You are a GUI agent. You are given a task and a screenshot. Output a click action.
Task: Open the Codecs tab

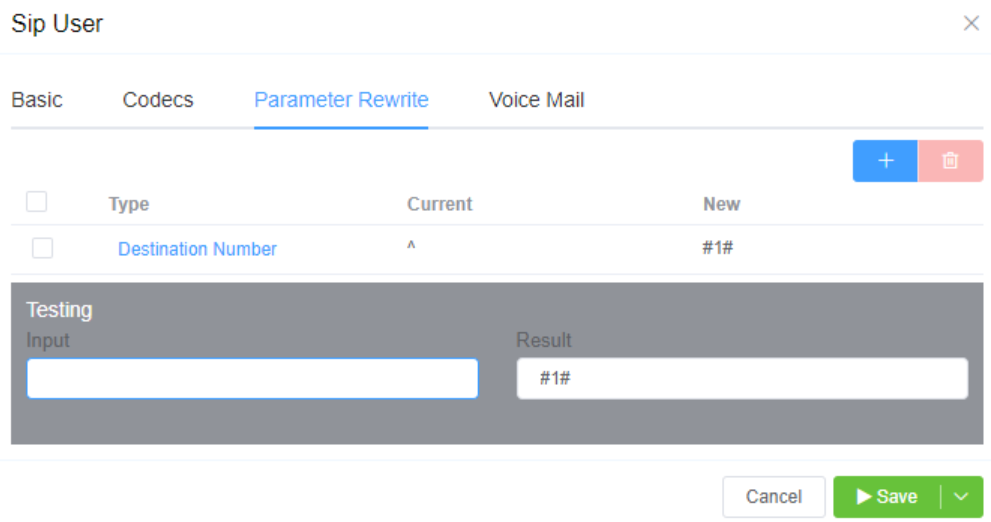(158, 100)
